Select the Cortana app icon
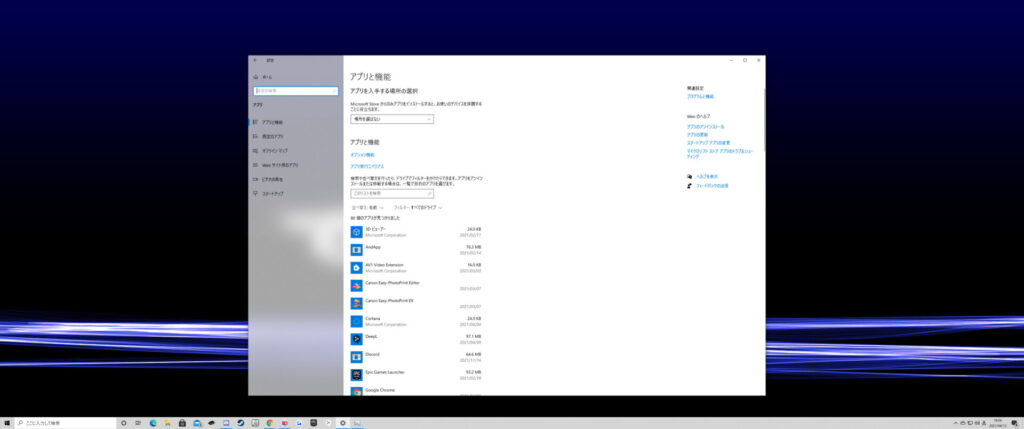 tap(357, 321)
